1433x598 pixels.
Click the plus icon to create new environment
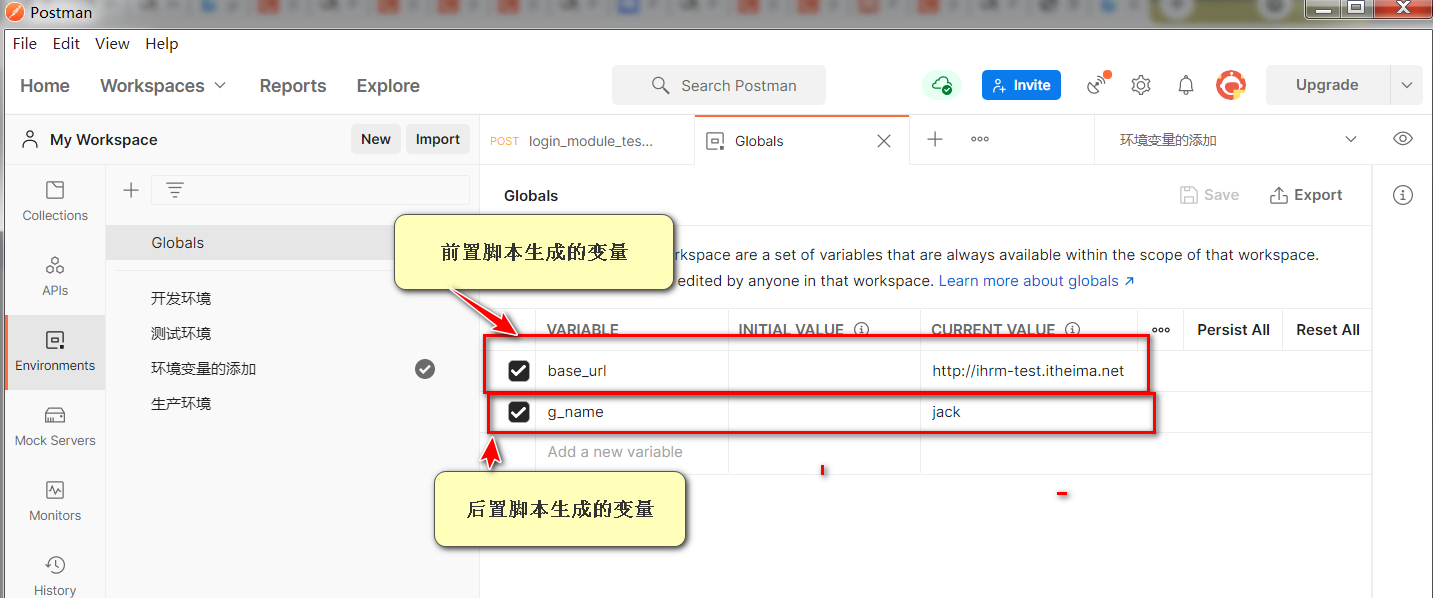click(x=131, y=190)
